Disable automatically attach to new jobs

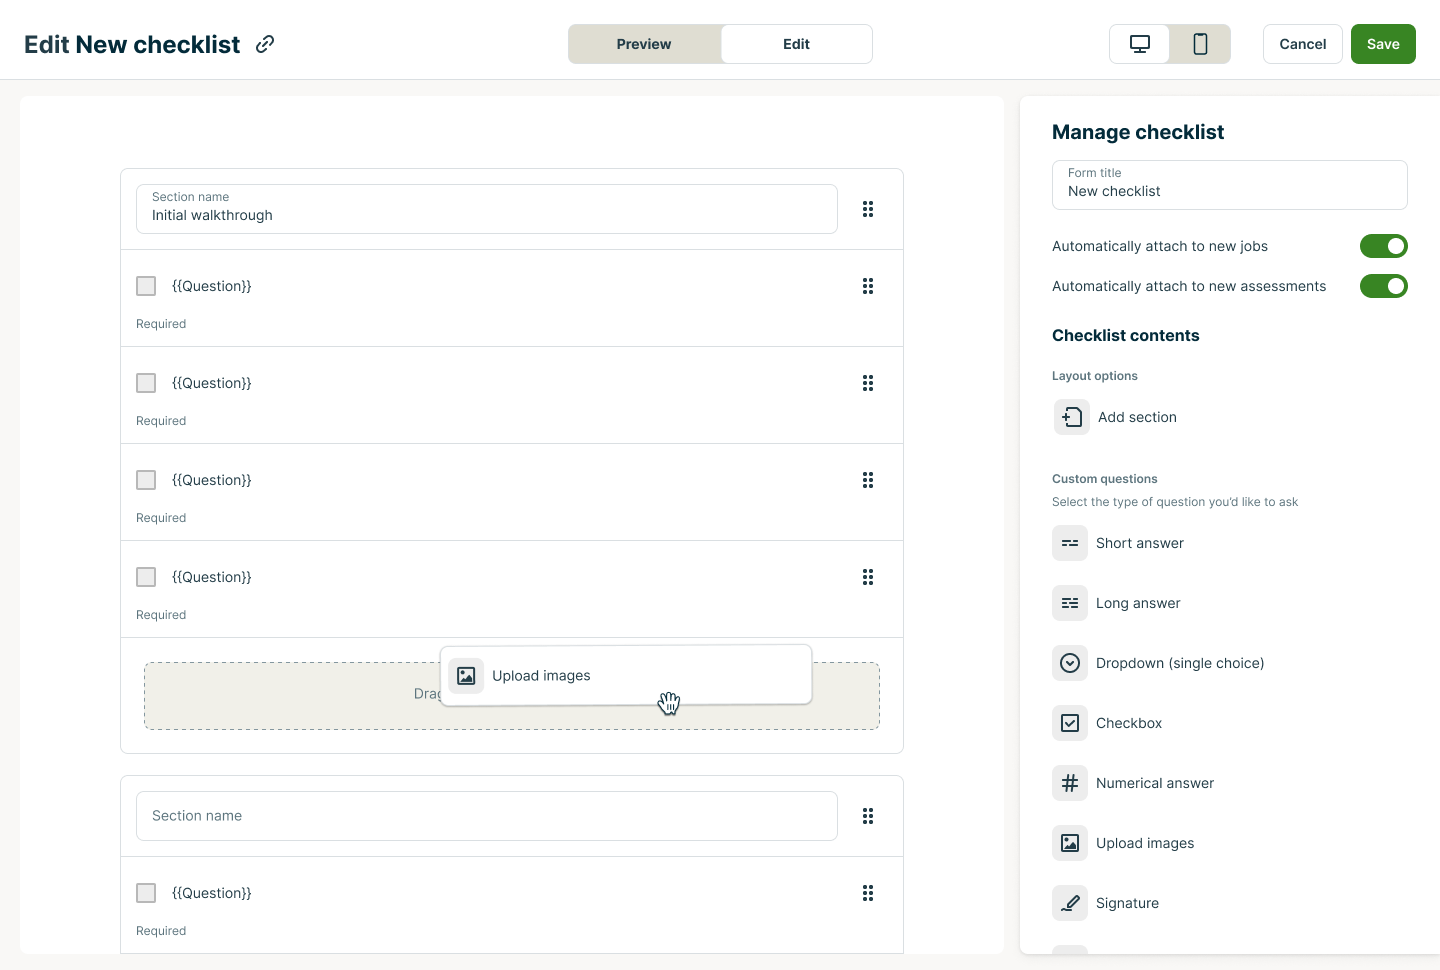point(1384,246)
